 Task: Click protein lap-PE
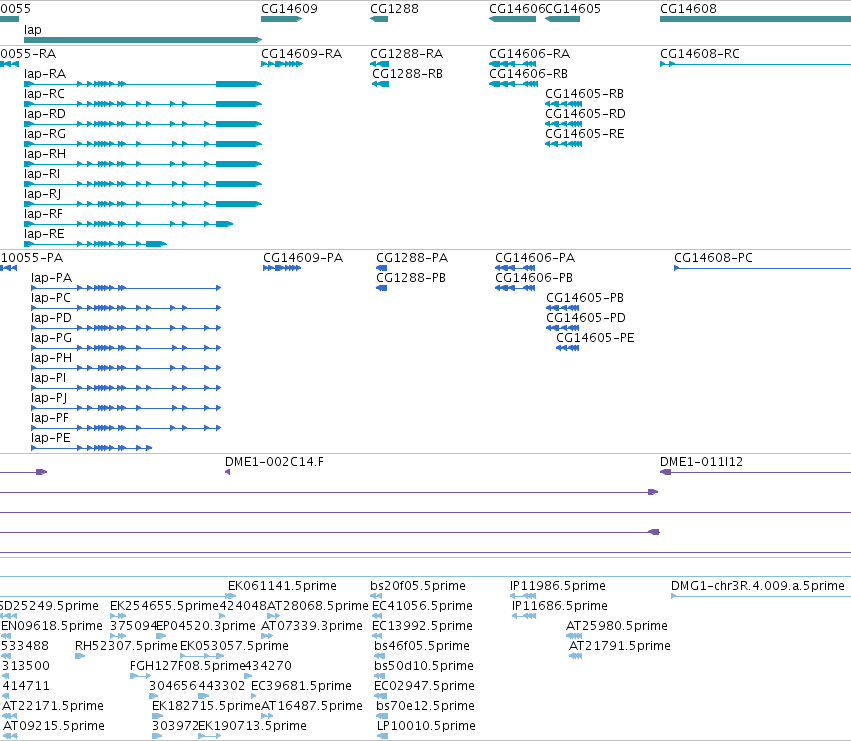51,439
